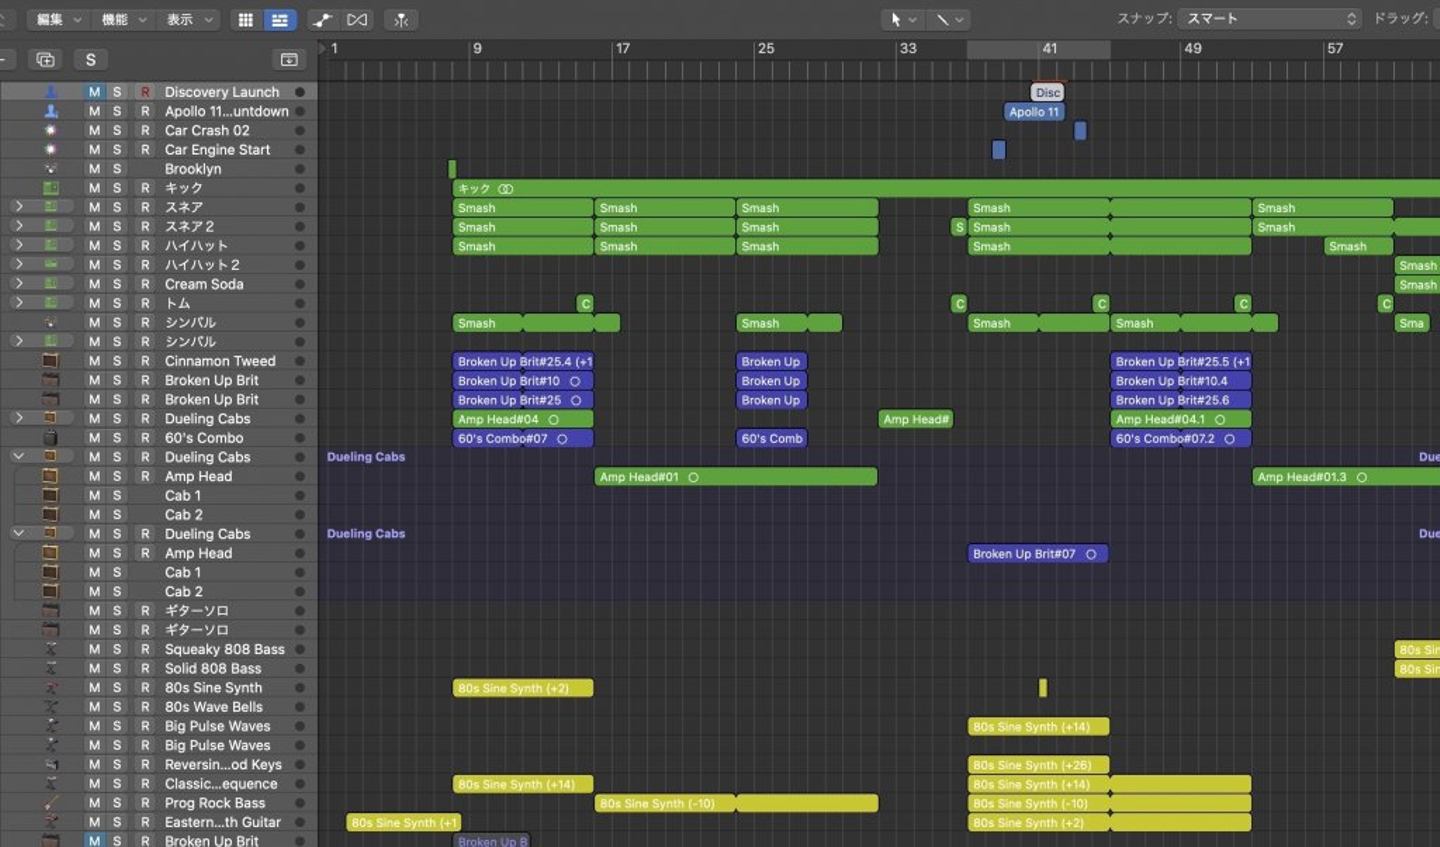Click the duplicate track icon
Viewport: 1440px width, 847px height.
(45, 60)
